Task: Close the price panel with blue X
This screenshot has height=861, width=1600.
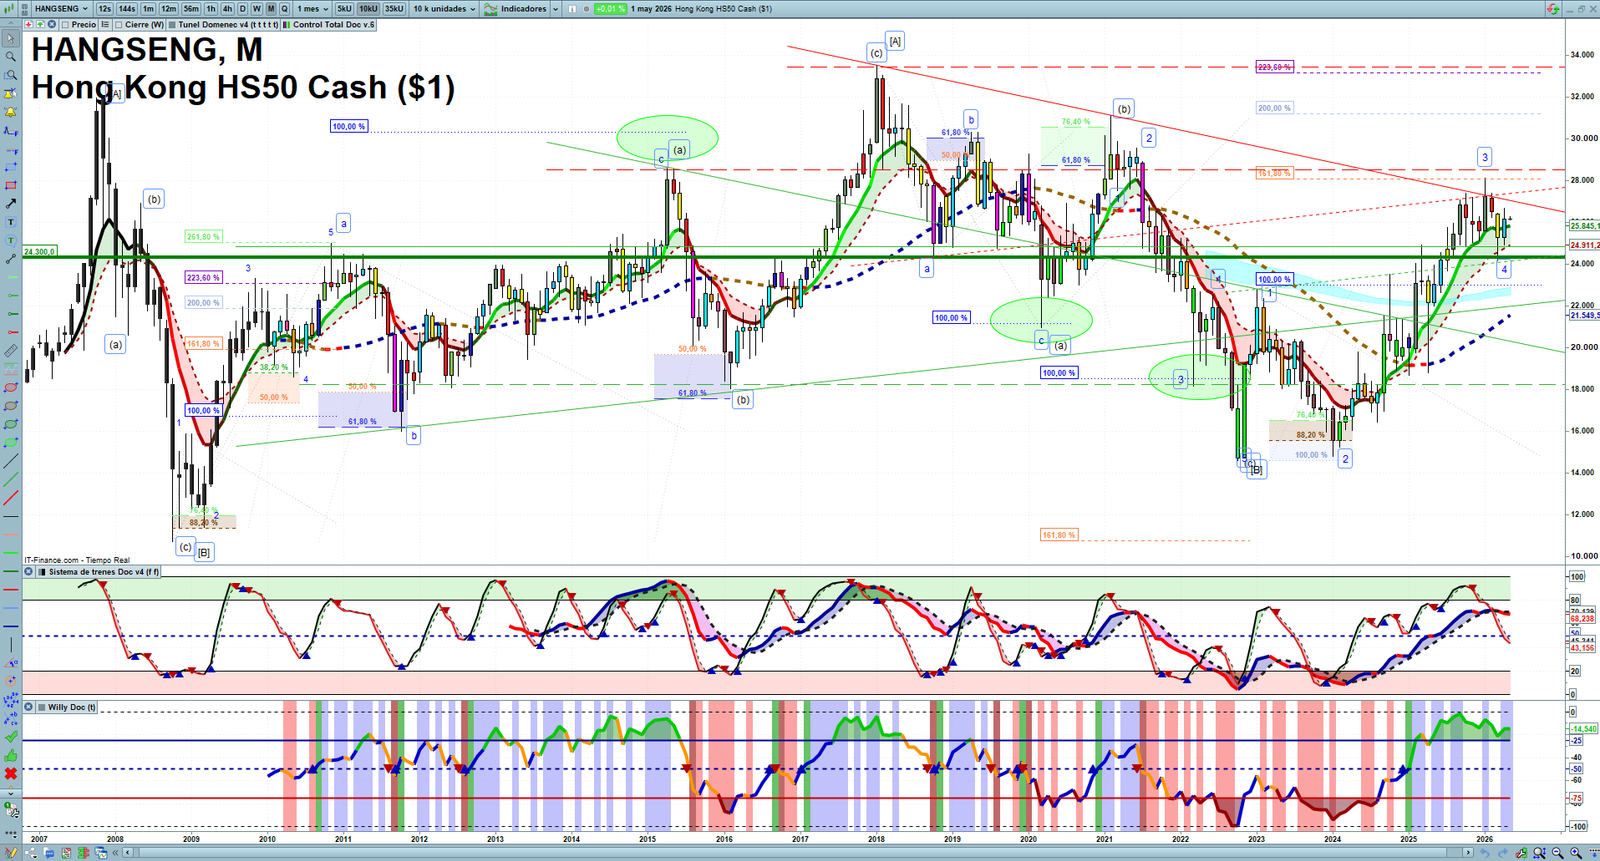Action: [x=52, y=24]
